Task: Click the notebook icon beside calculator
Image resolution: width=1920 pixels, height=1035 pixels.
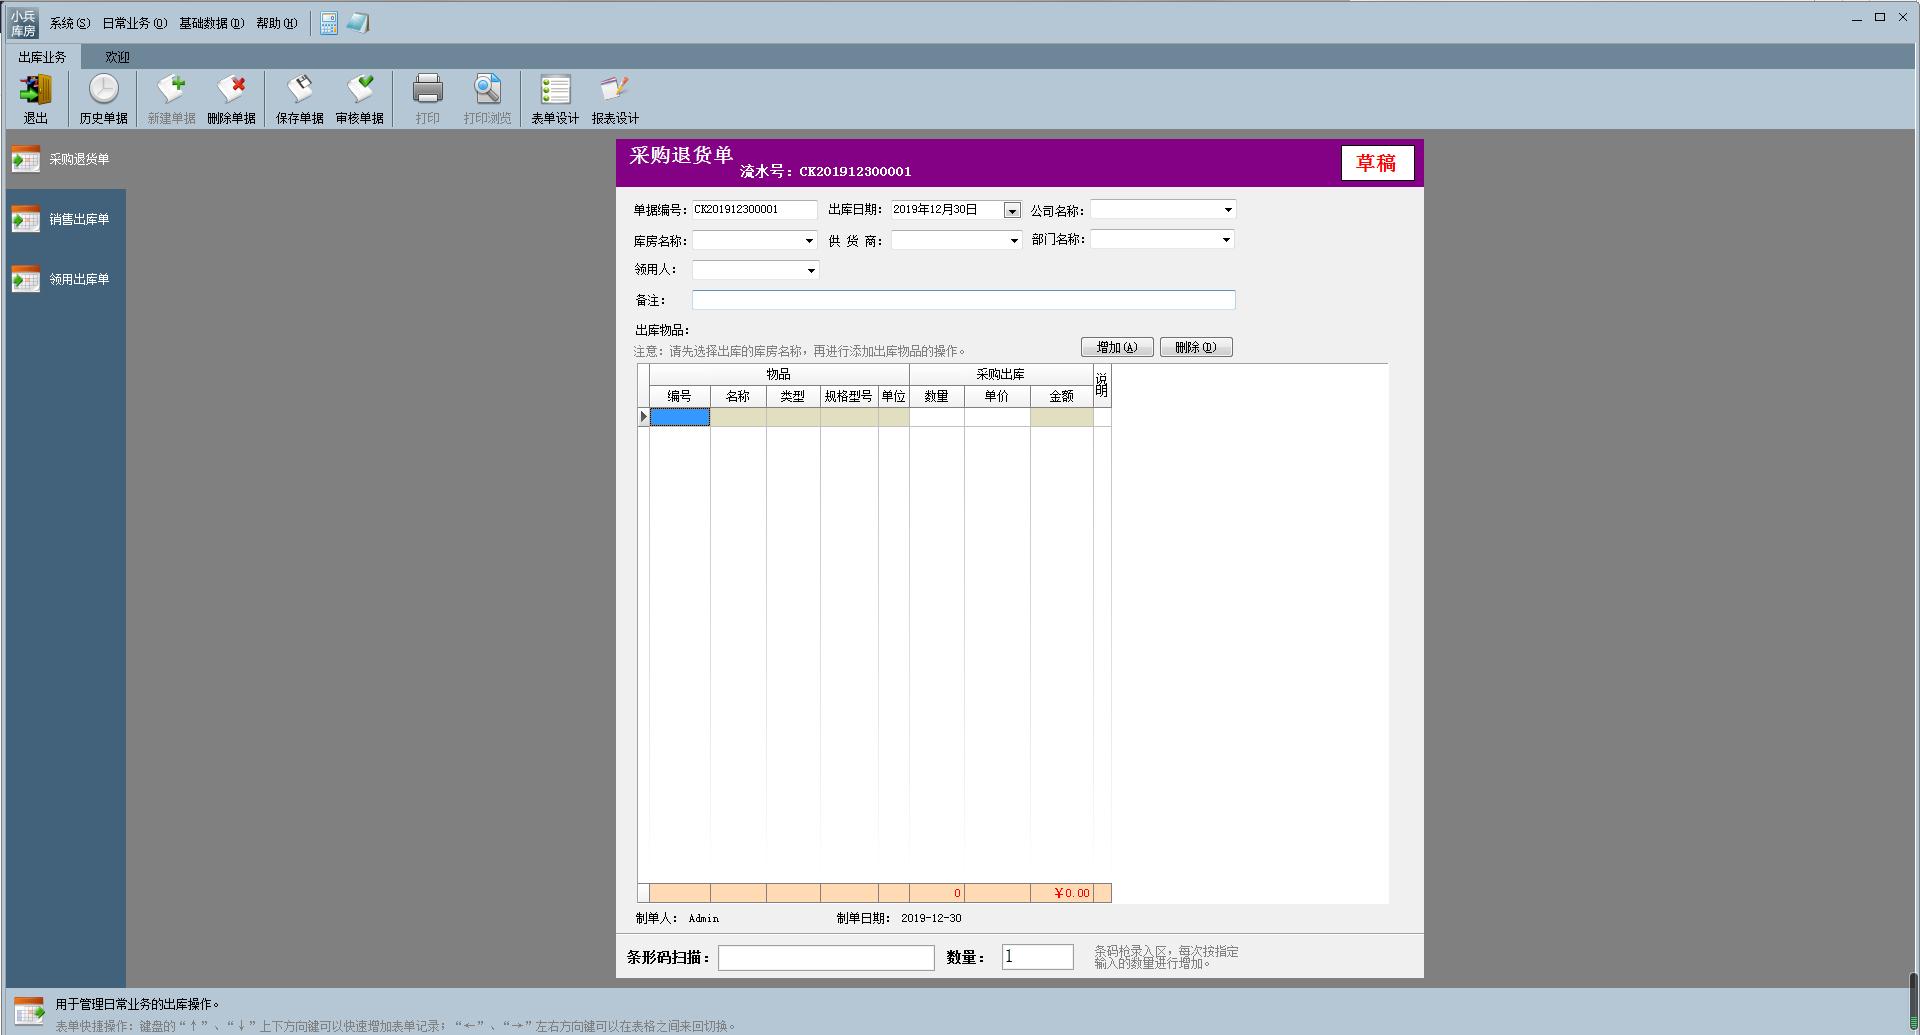Action: (358, 23)
